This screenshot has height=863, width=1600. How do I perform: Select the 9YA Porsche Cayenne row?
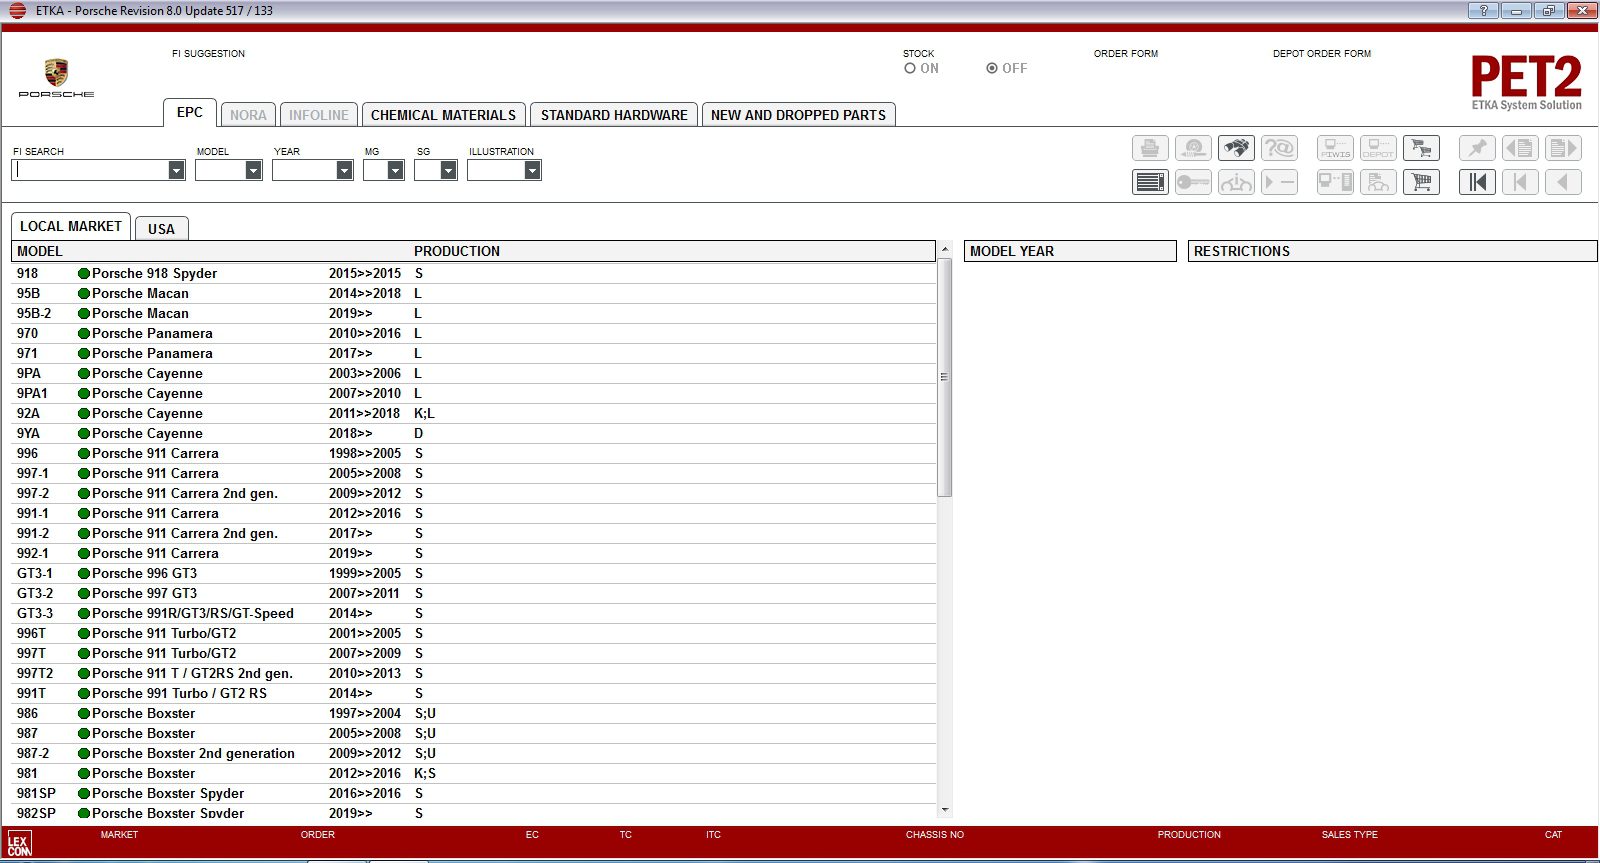(x=474, y=433)
